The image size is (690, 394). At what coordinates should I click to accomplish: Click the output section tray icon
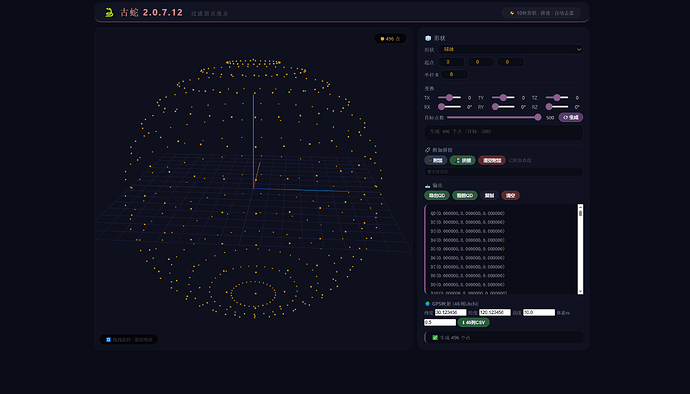click(x=427, y=186)
